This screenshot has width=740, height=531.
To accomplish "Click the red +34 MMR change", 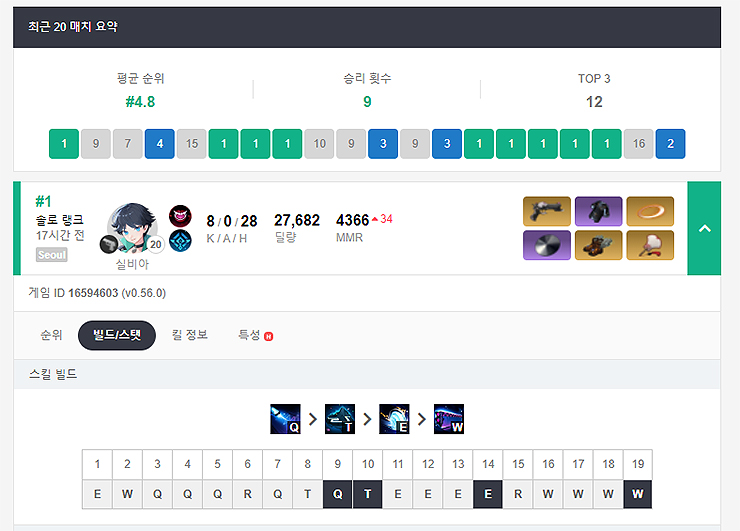I will coord(382,219).
